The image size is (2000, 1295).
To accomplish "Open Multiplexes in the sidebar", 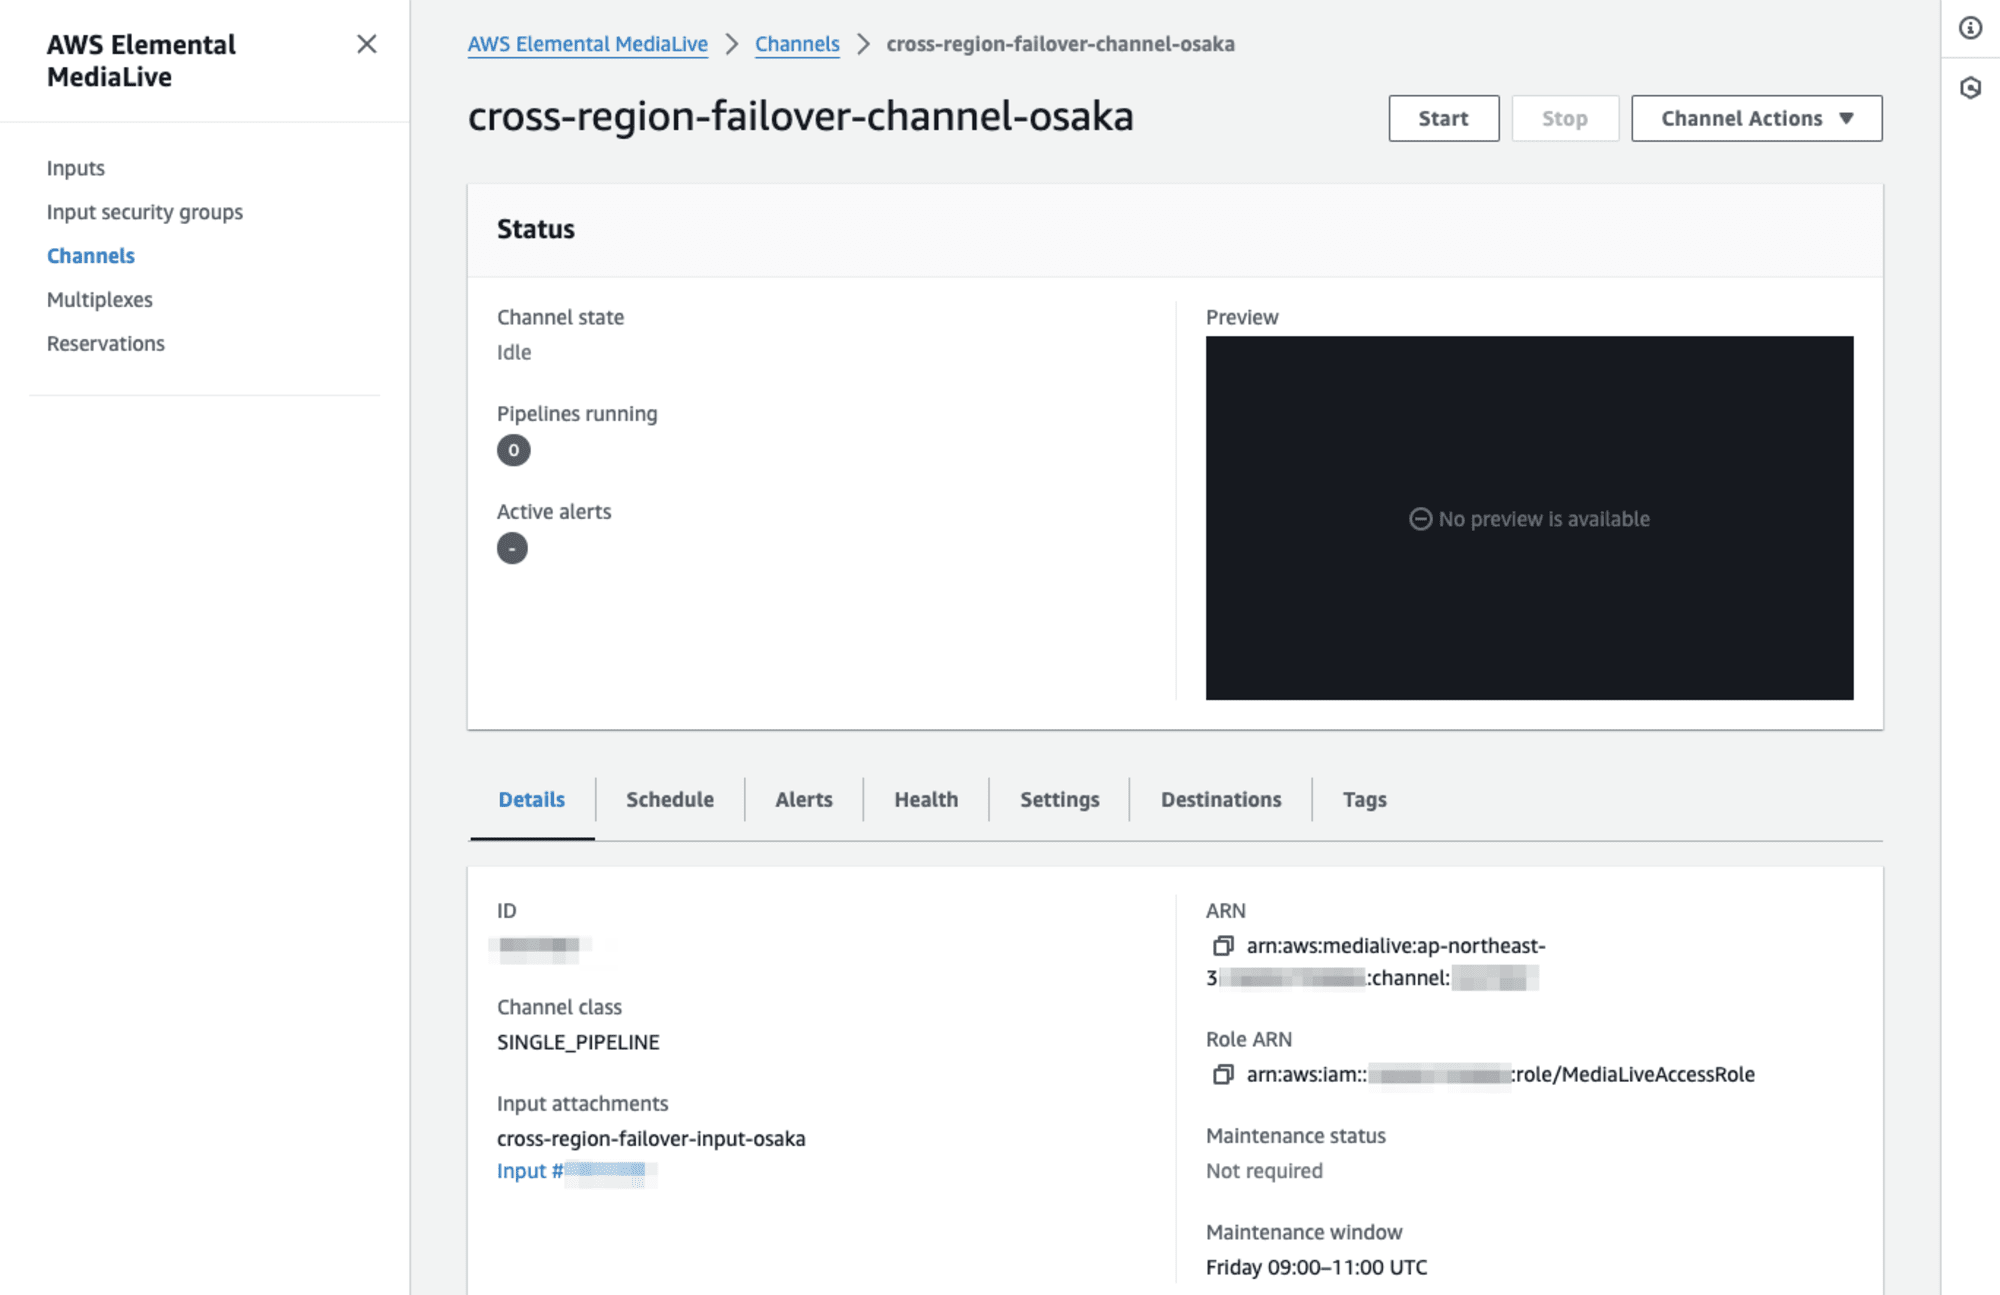I will 100,300.
